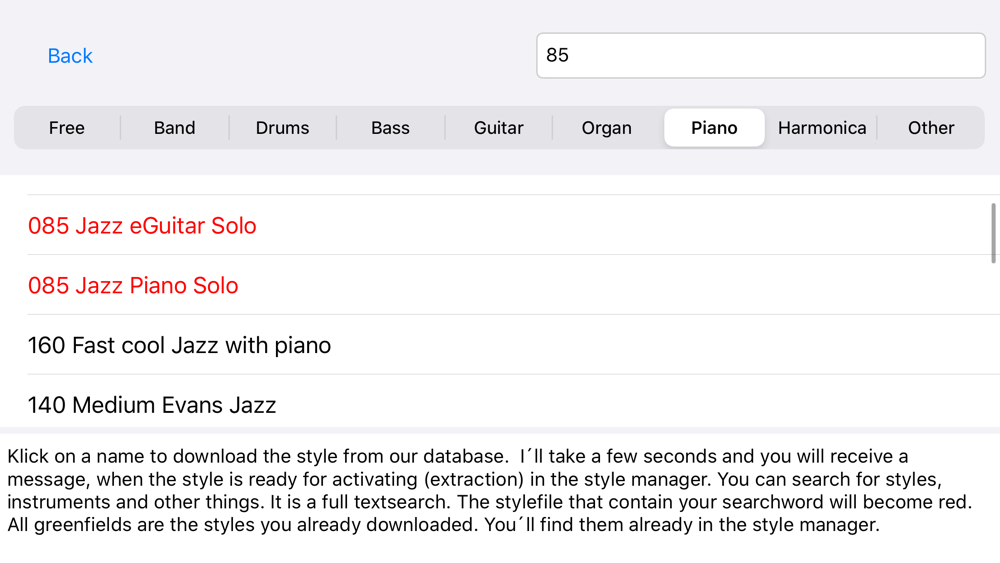1000x563 pixels.
Task: Open the Other category tab
Action: [931, 128]
